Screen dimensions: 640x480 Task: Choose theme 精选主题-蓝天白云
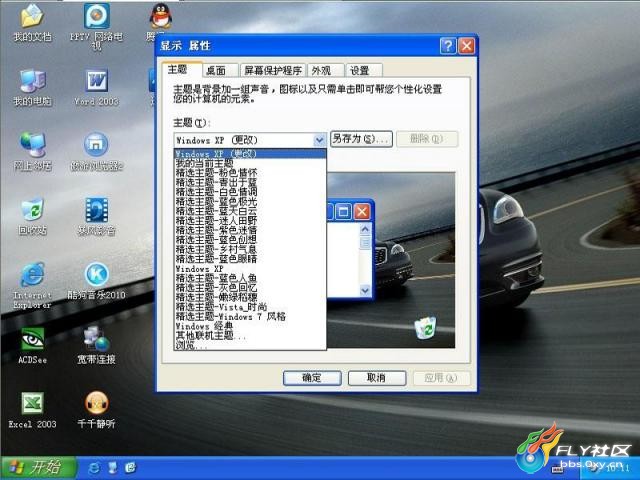click(250, 211)
